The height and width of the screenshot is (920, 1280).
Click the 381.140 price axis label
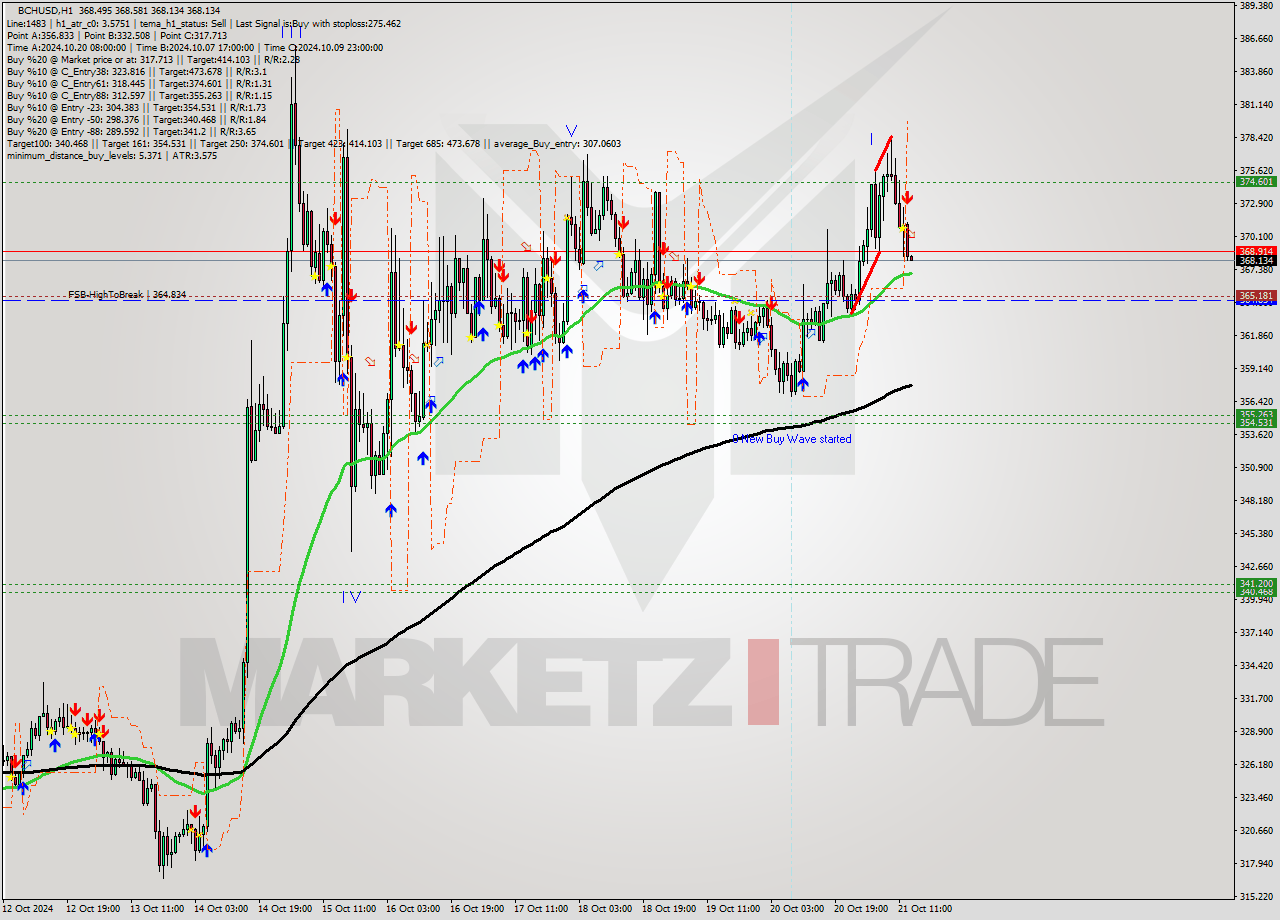coord(1256,105)
